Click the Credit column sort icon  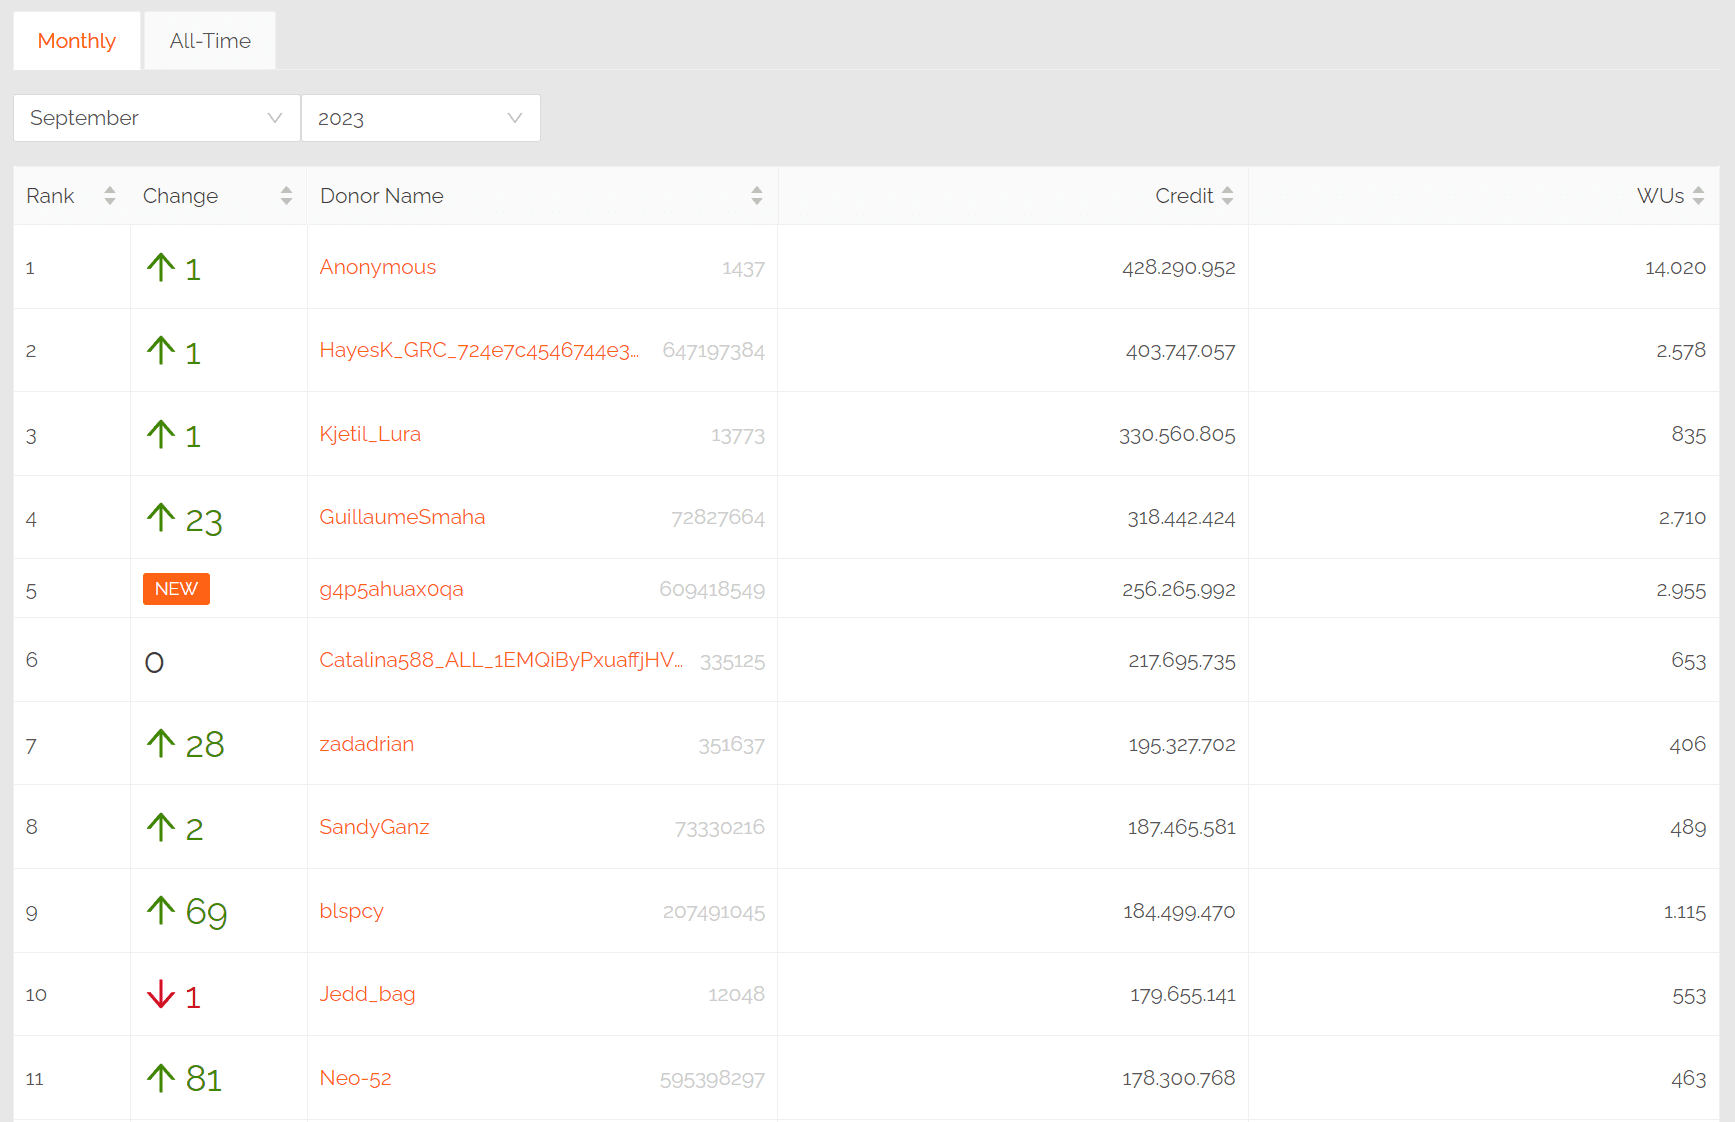click(1227, 196)
